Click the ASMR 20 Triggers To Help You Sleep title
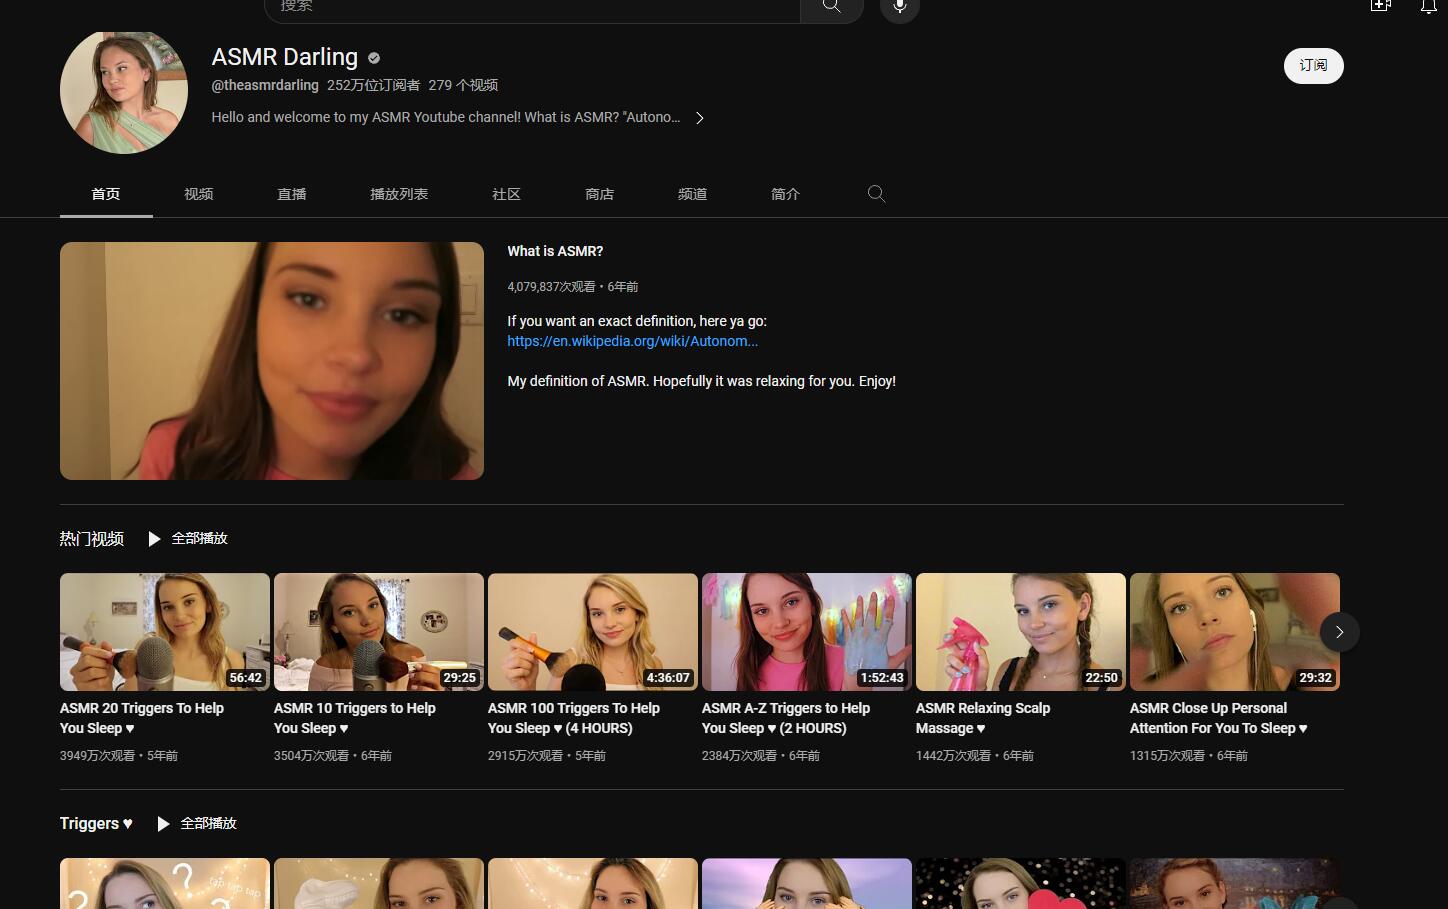The height and width of the screenshot is (909, 1448). click(x=142, y=718)
